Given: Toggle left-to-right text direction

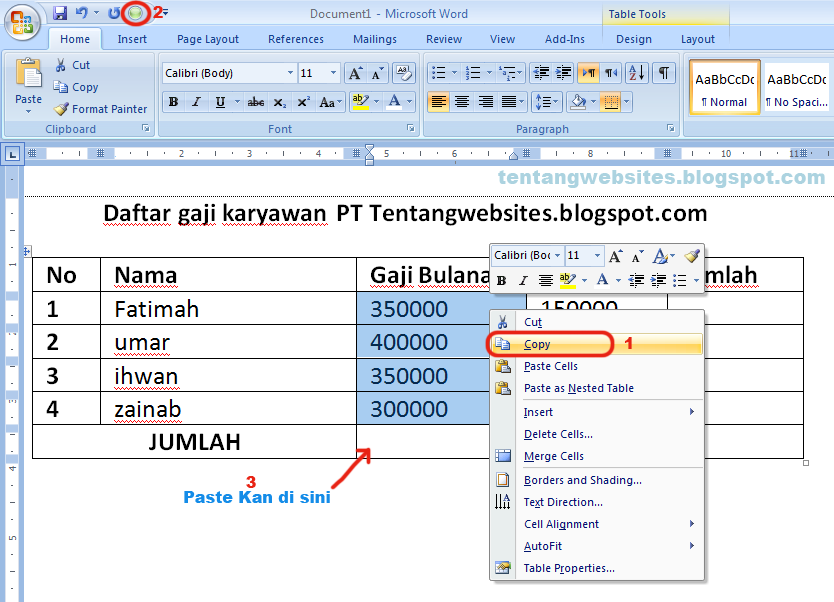Looking at the screenshot, I should (x=589, y=73).
